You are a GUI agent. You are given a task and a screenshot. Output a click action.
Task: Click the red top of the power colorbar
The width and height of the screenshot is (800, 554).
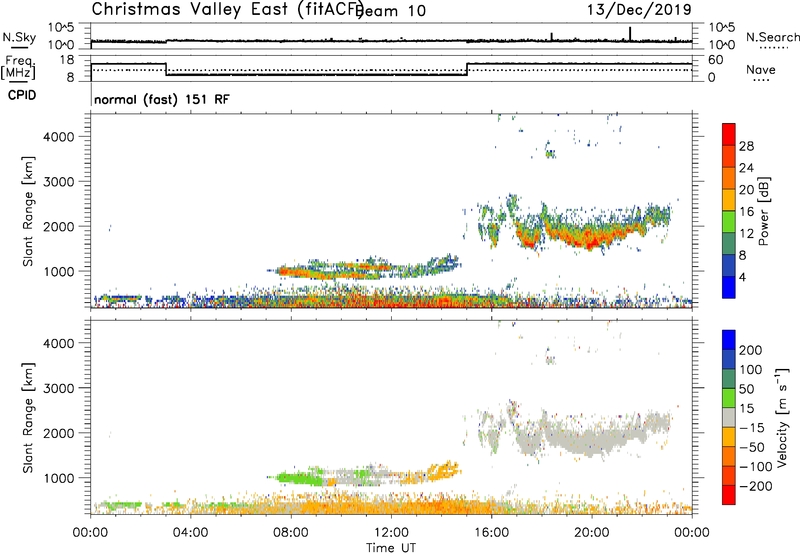(729, 134)
